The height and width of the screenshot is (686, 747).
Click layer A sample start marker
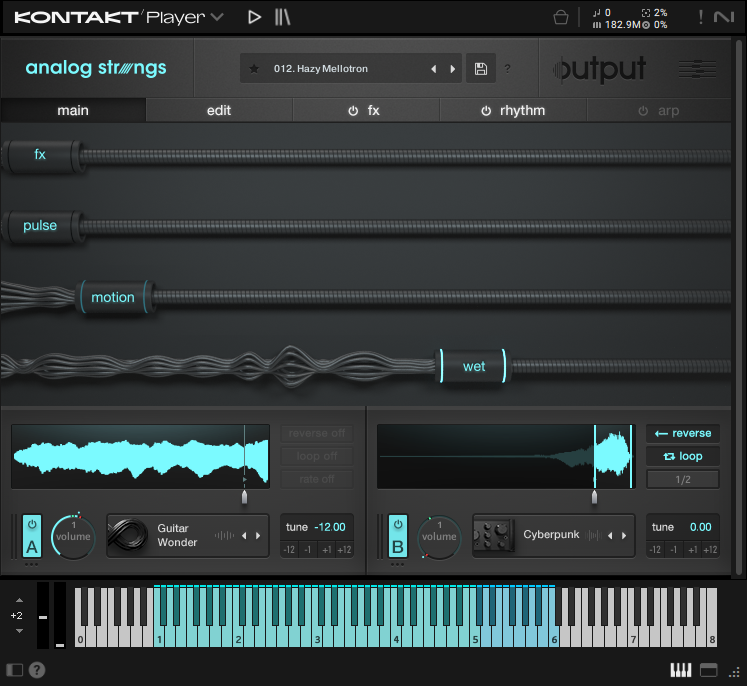244,496
